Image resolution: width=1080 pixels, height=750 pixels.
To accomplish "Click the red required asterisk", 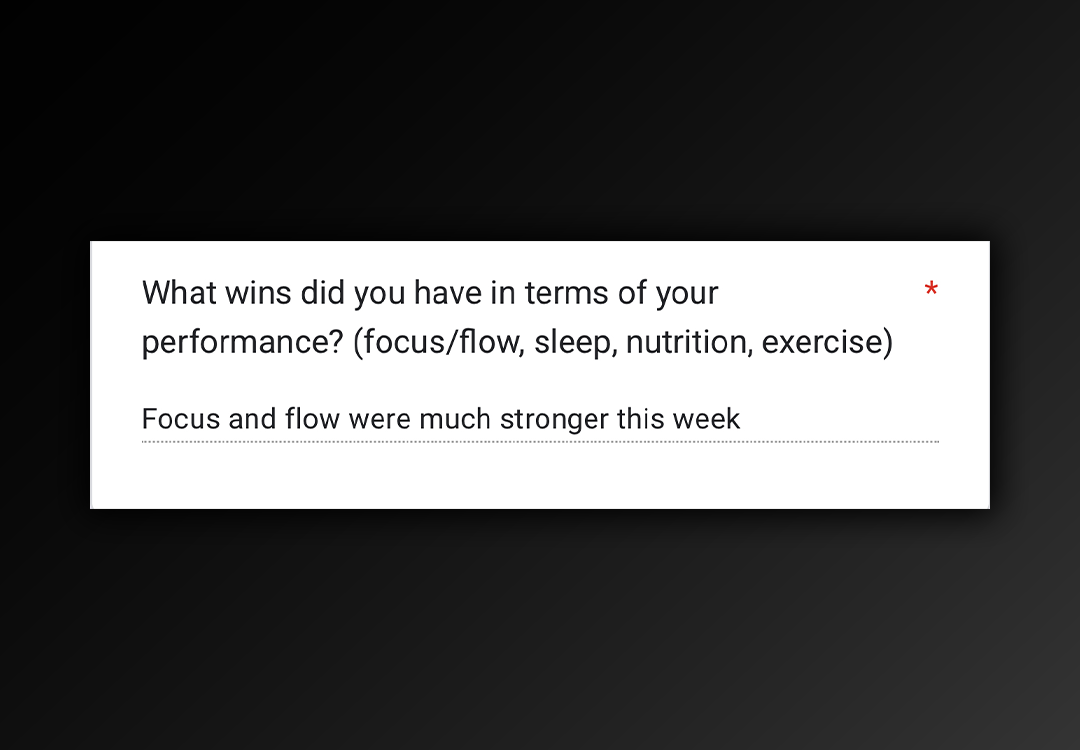I will click(931, 290).
